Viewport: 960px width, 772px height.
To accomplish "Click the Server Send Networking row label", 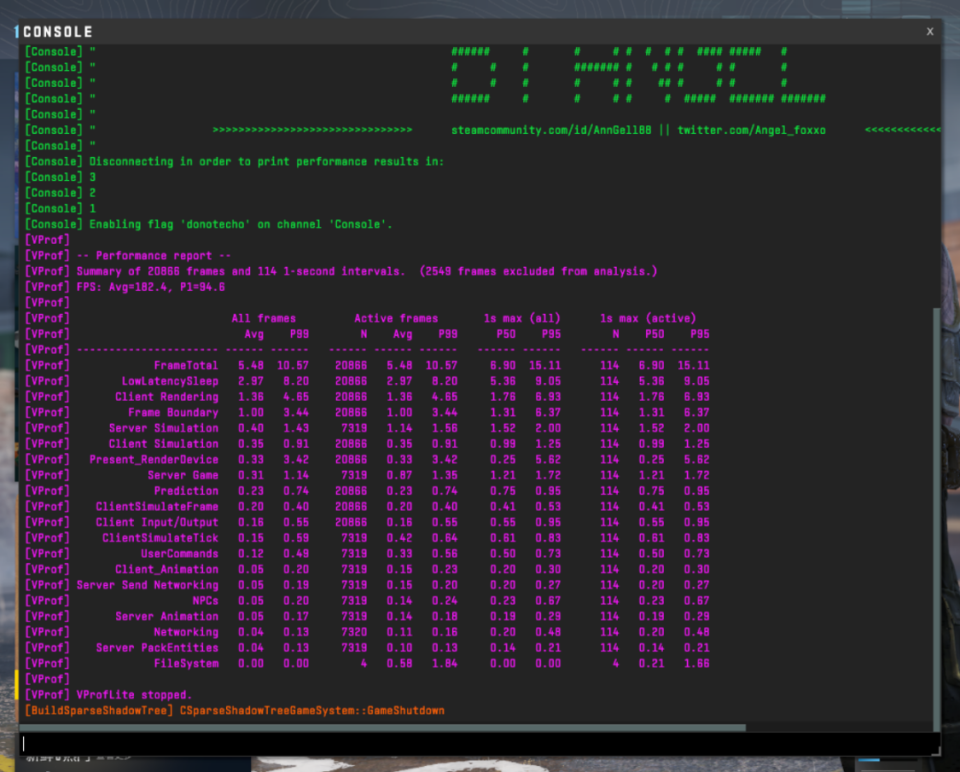I will 147,585.
